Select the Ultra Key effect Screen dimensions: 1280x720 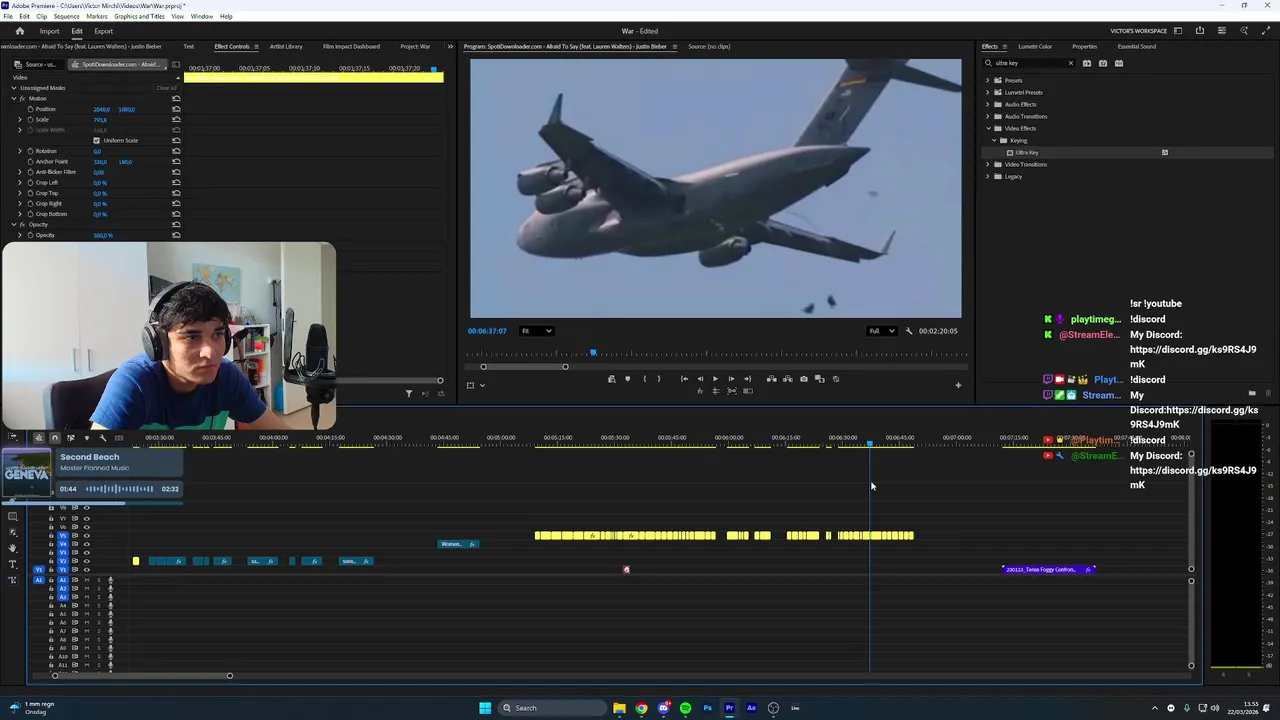click(1027, 153)
